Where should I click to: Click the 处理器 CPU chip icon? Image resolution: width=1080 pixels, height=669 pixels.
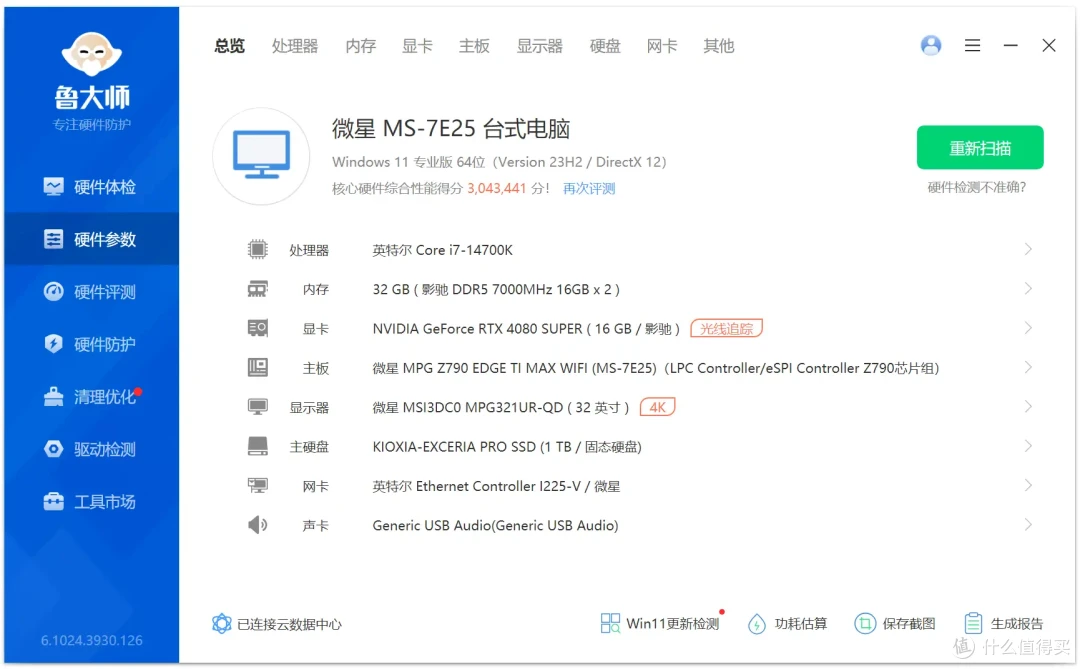click(x=258, y=249)
